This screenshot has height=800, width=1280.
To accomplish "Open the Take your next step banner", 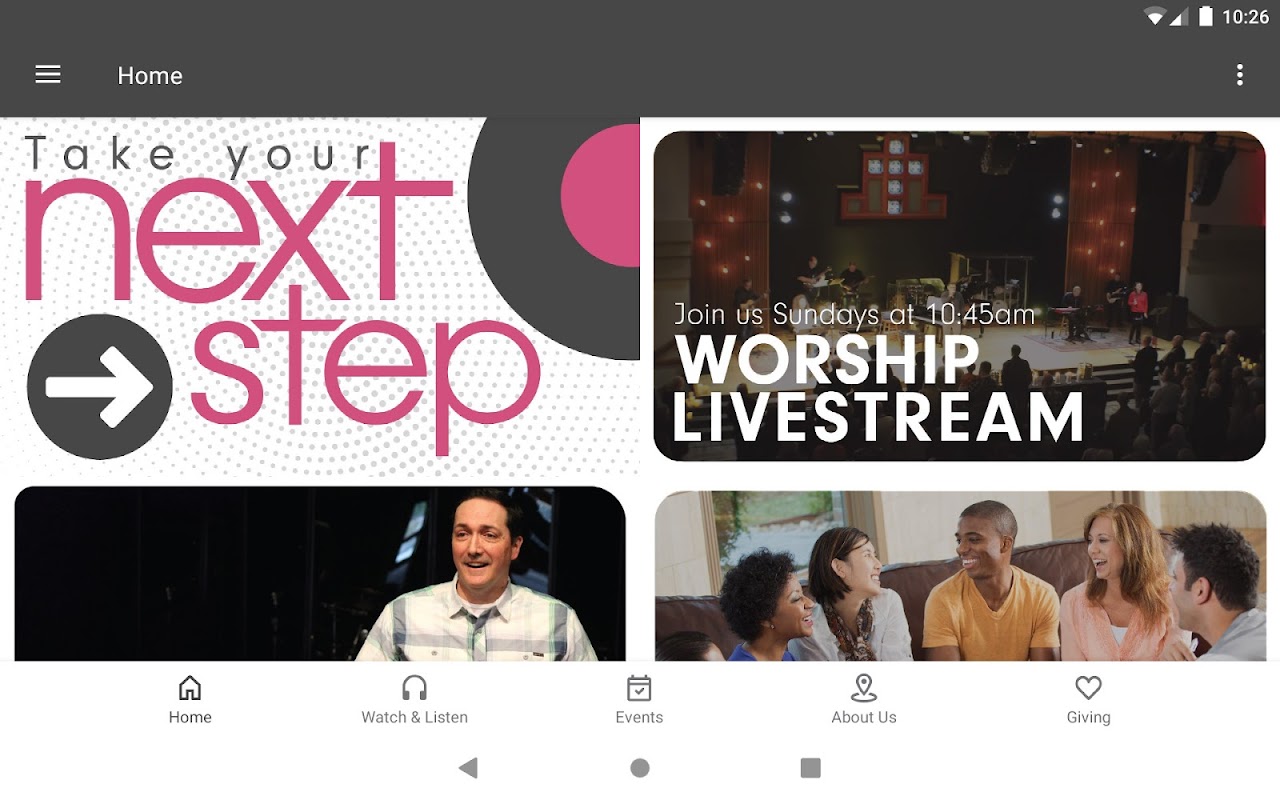I will (x=320, y=296).
